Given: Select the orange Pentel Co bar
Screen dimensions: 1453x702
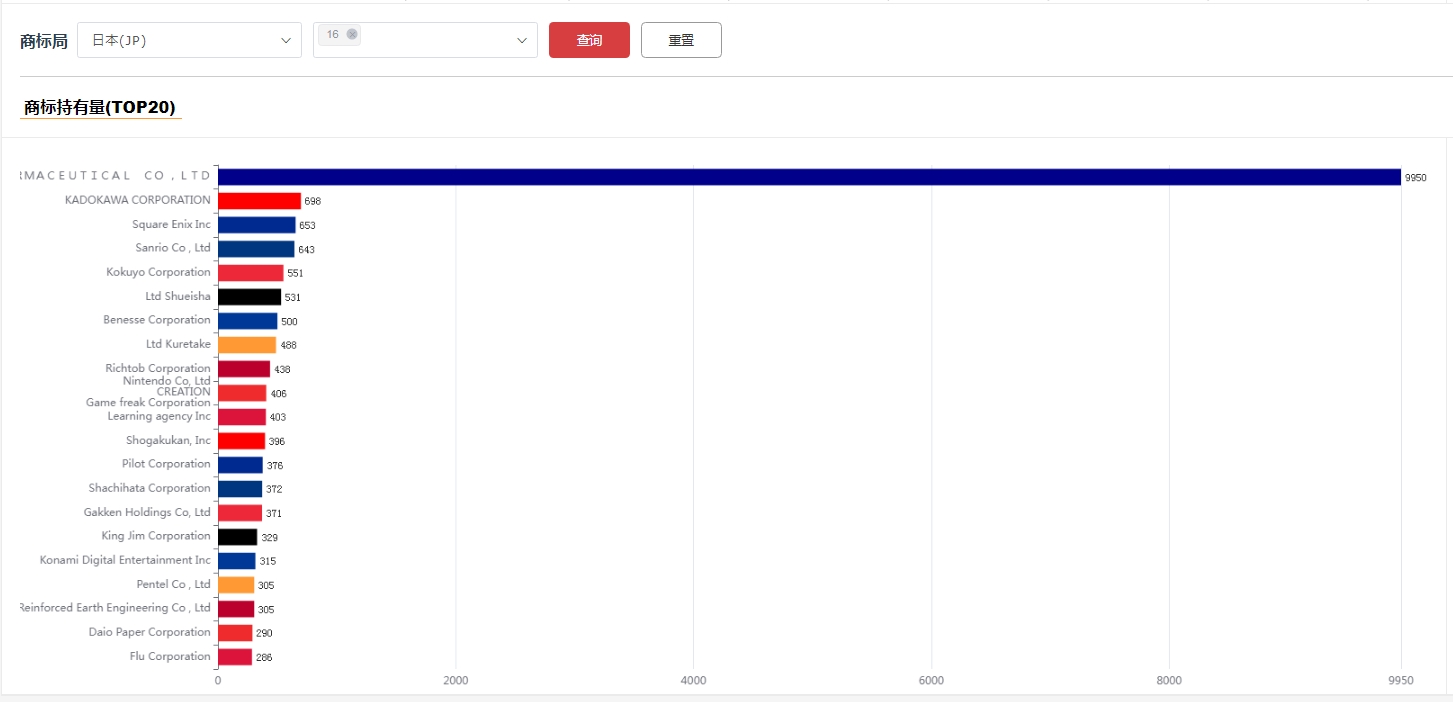Looking at the screenshot, I should tap(236, 585).
